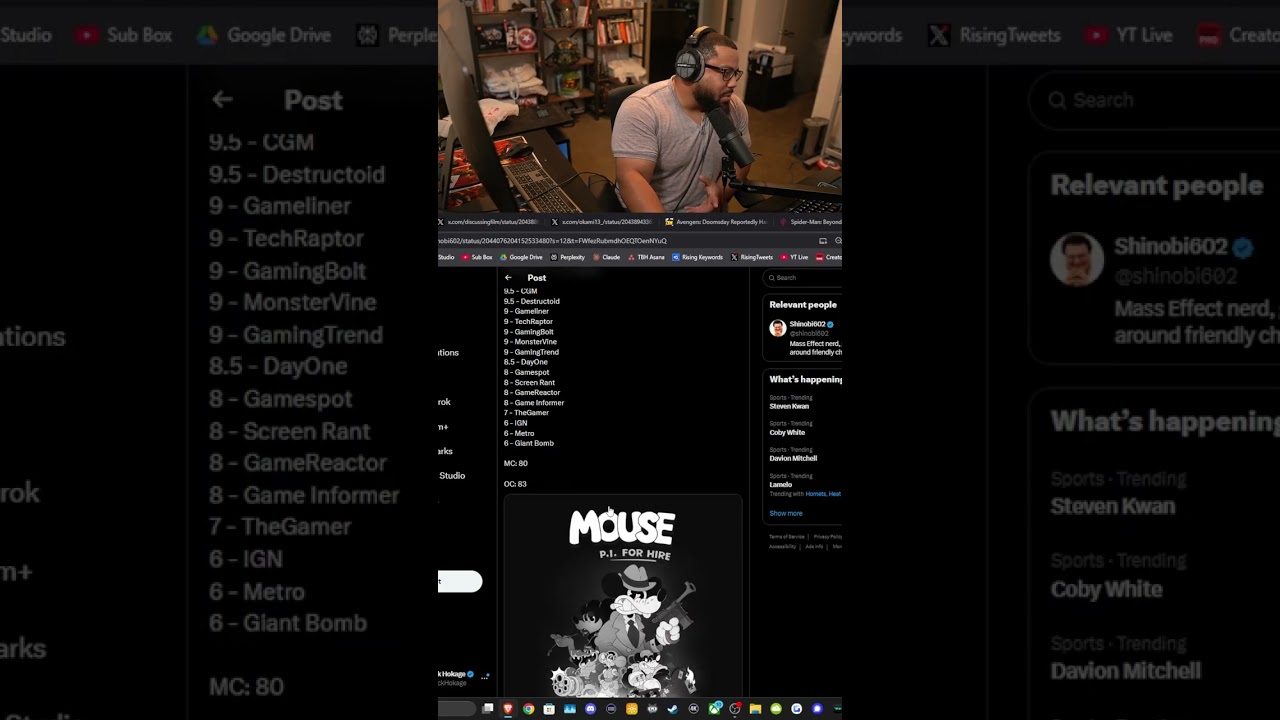The width and height of the screenshot is (1280, 720).
Task: Open Brave browser from the taskbar
Action: click(x=508, y=709)
